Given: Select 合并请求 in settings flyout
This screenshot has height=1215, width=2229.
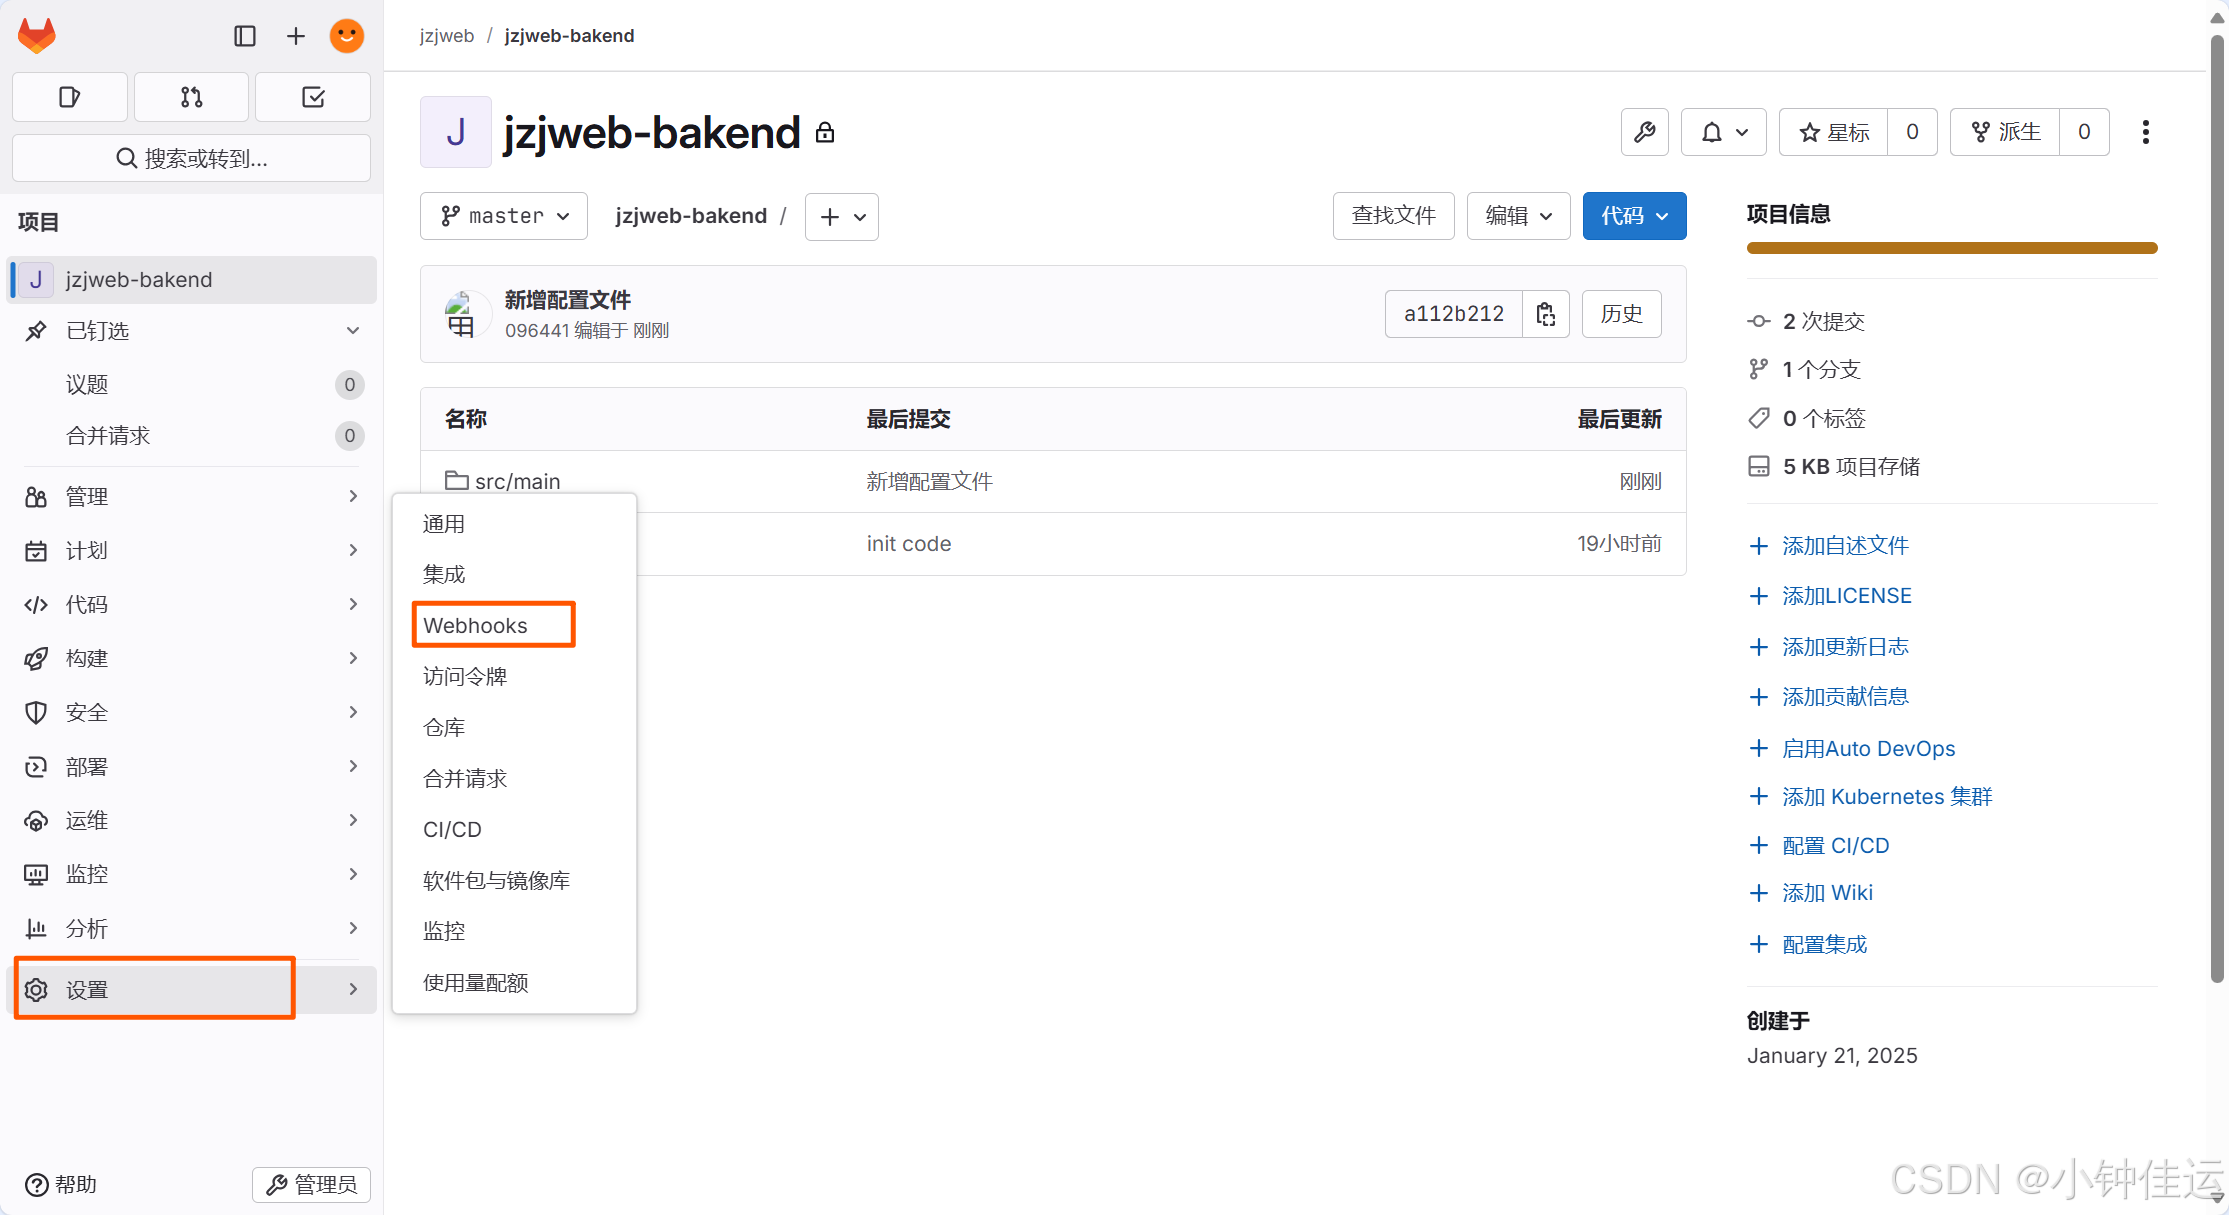Looking at the screenshot, I should click(x=514, y=778).
